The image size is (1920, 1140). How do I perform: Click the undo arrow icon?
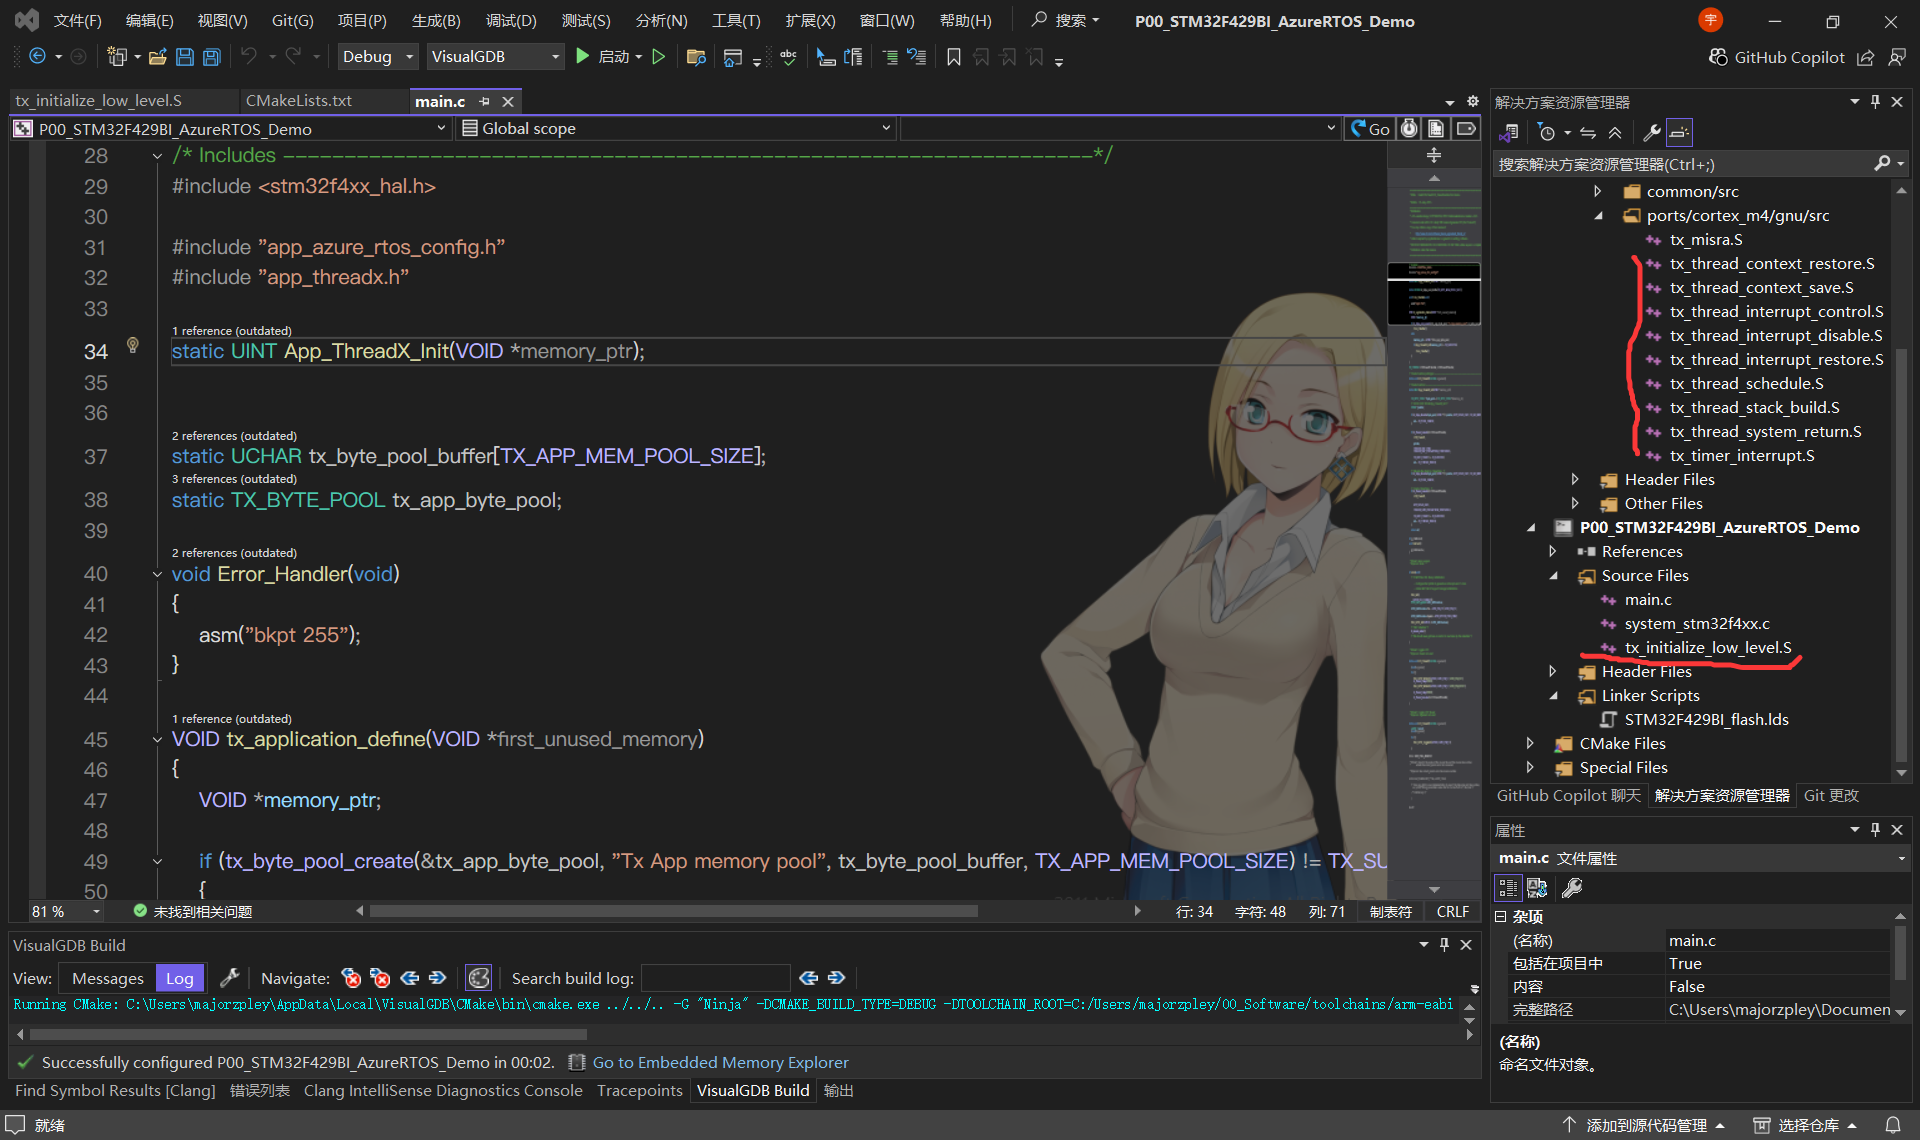(249, 57)
